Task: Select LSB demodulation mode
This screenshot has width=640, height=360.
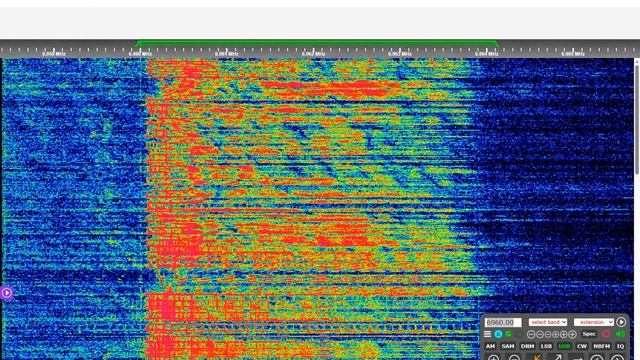Action: (546, 346)
